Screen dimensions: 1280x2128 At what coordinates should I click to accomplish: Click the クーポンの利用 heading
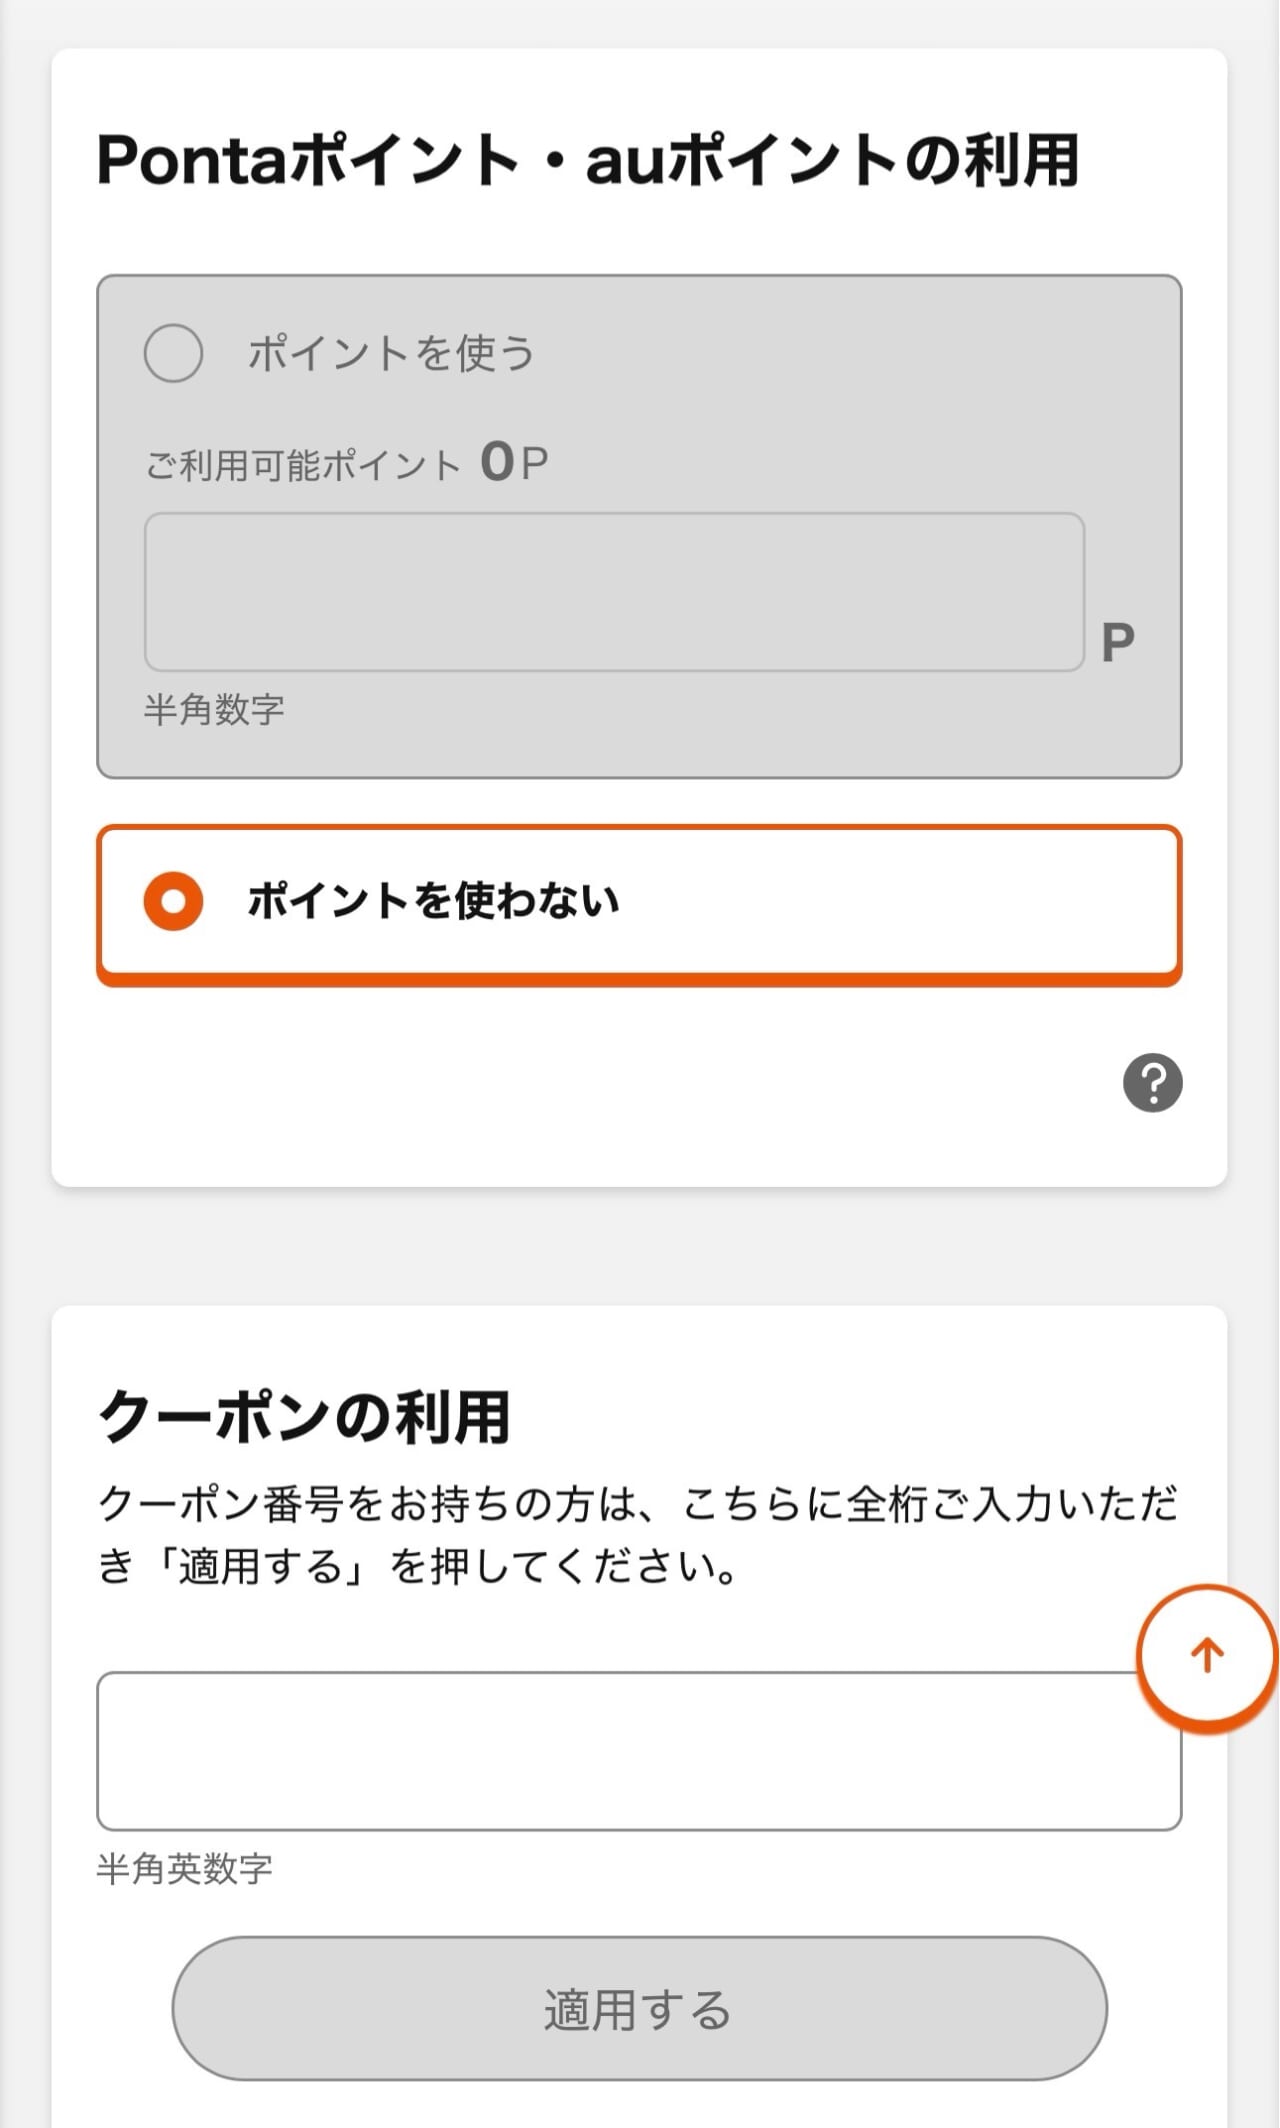(304, 1417)
